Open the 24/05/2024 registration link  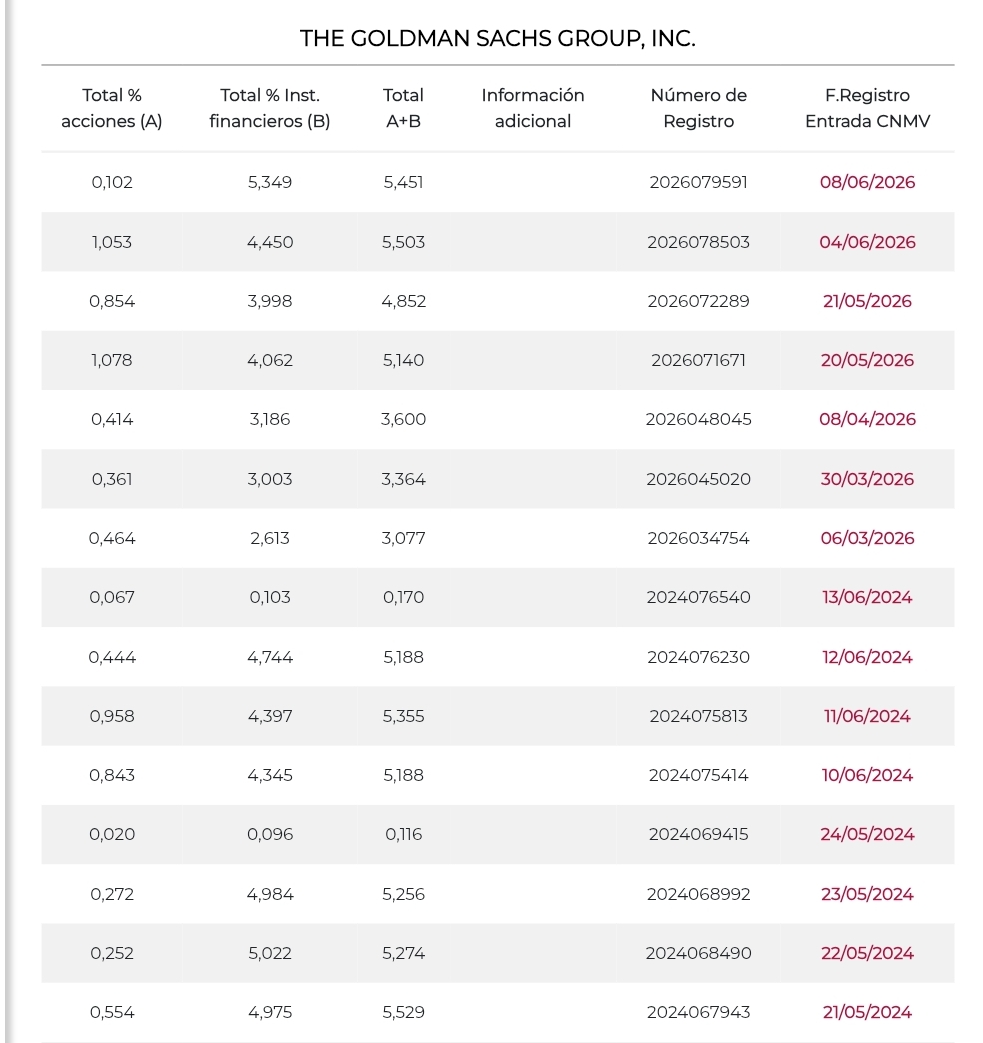point(867,835)
